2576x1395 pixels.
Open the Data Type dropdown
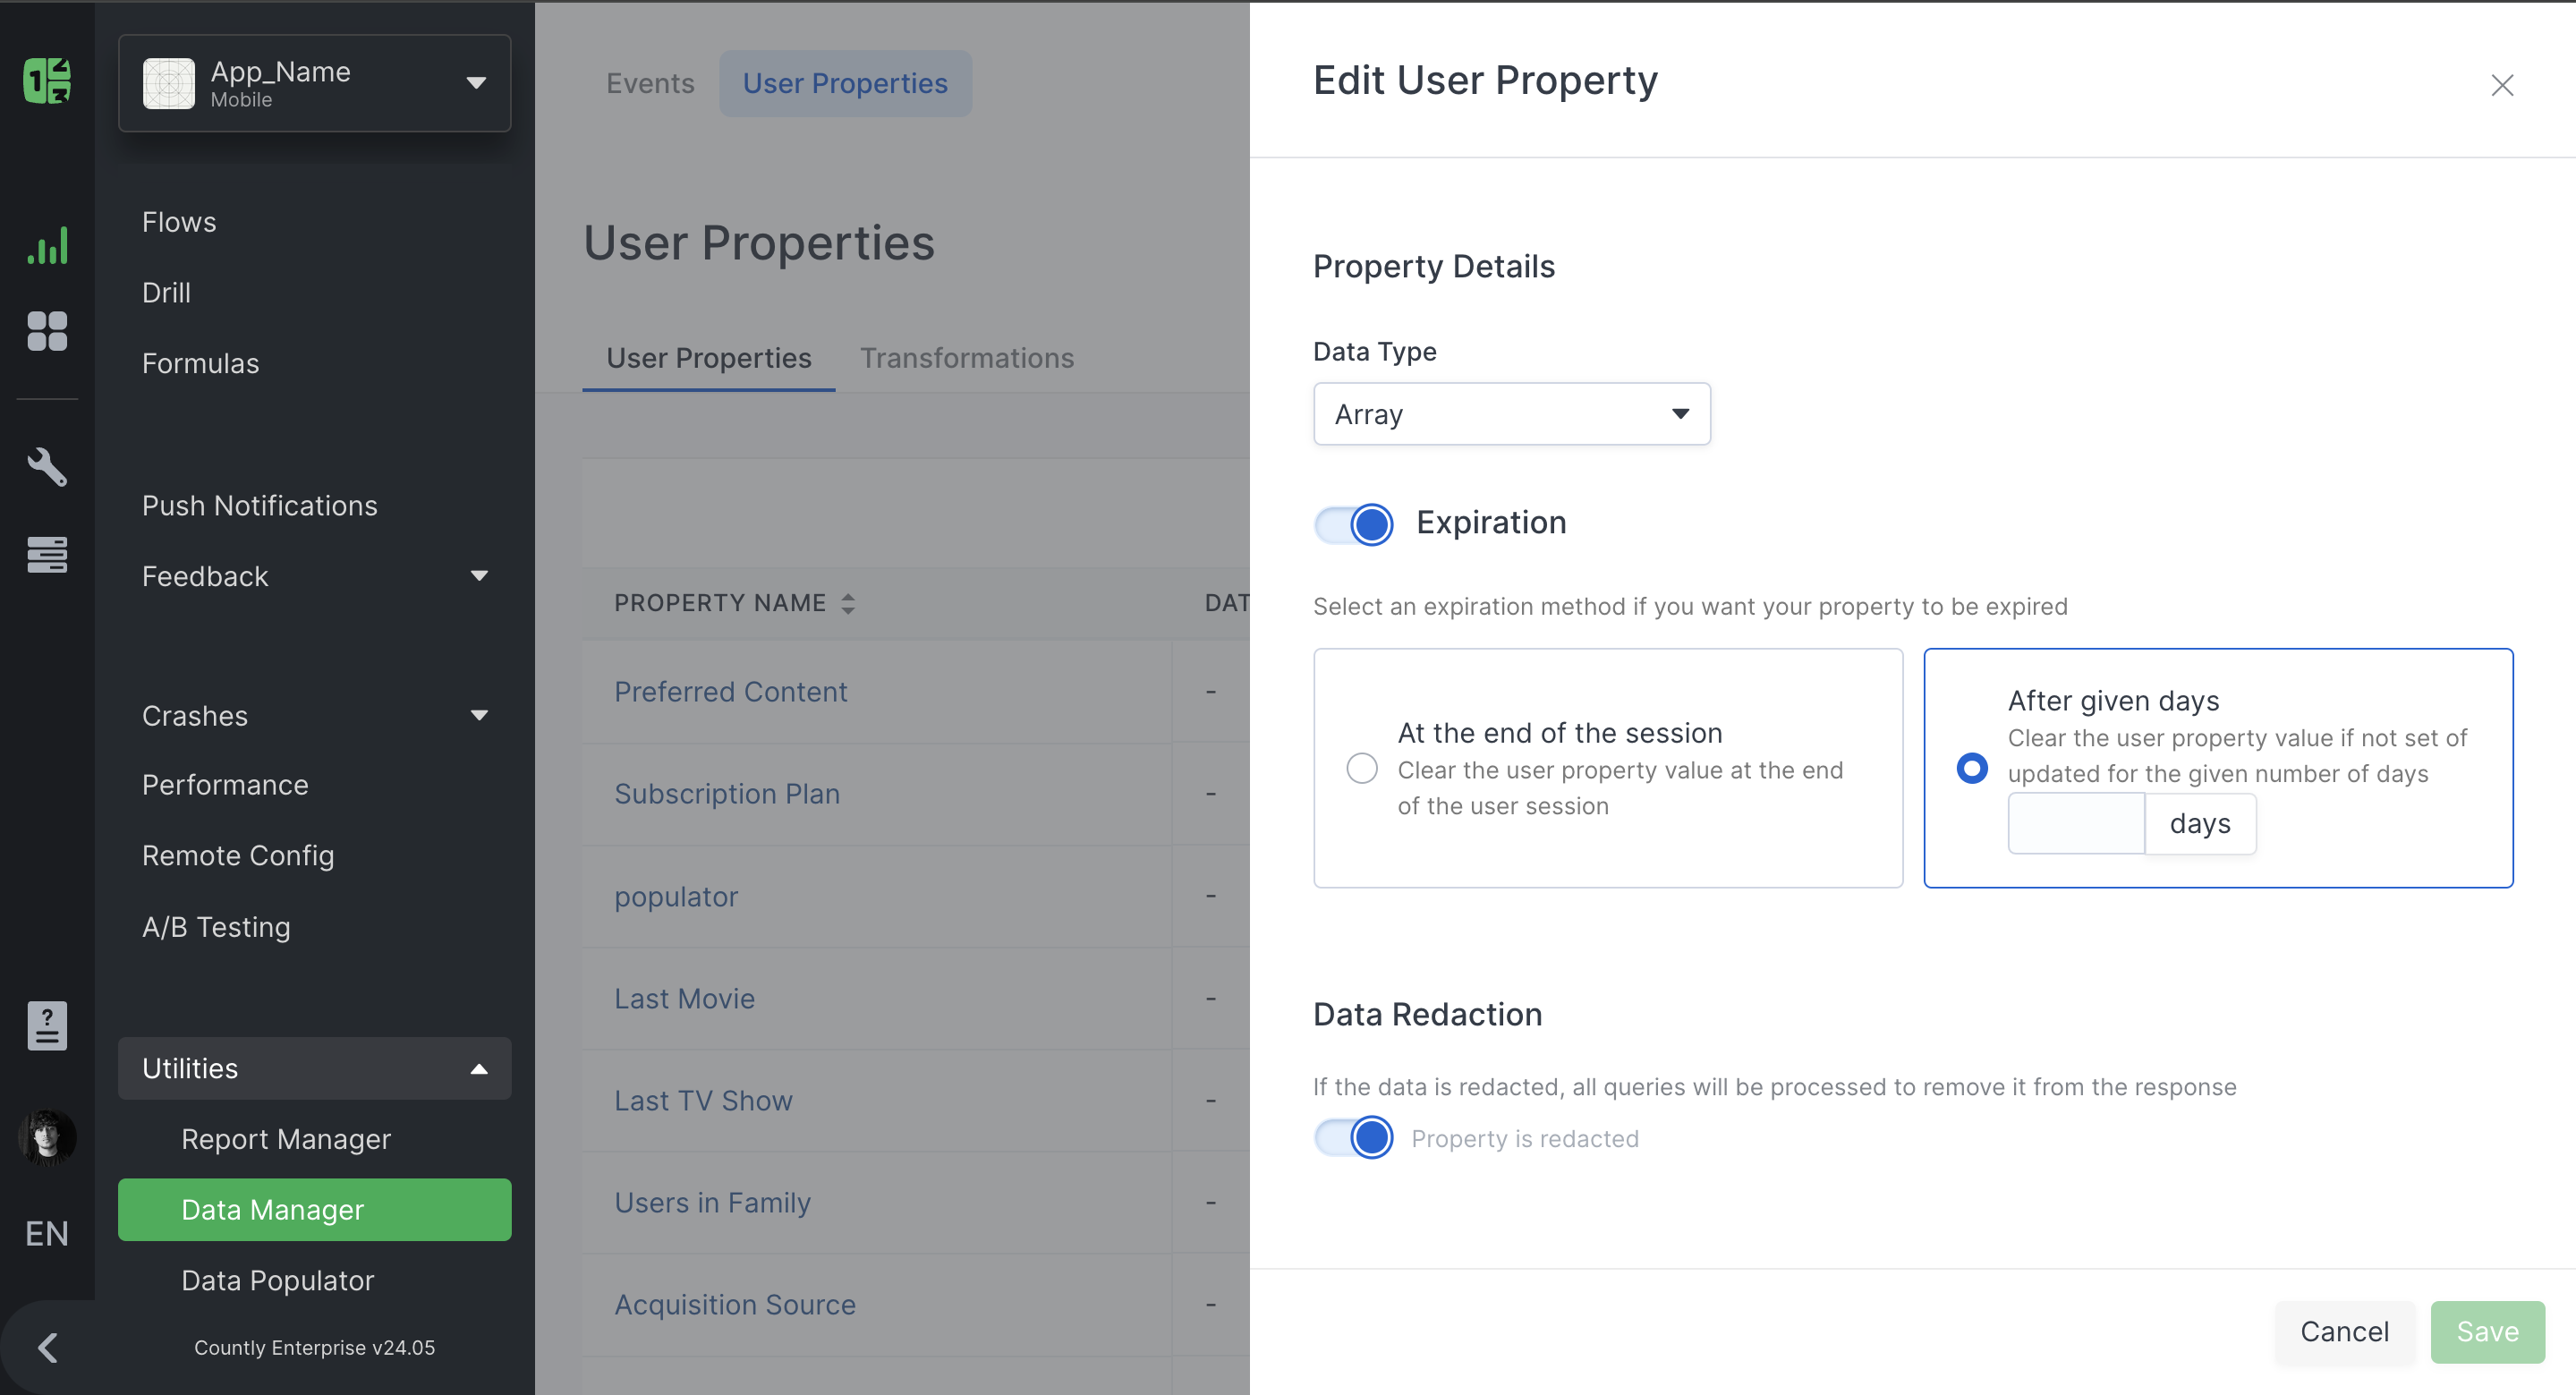(1512, 414)
